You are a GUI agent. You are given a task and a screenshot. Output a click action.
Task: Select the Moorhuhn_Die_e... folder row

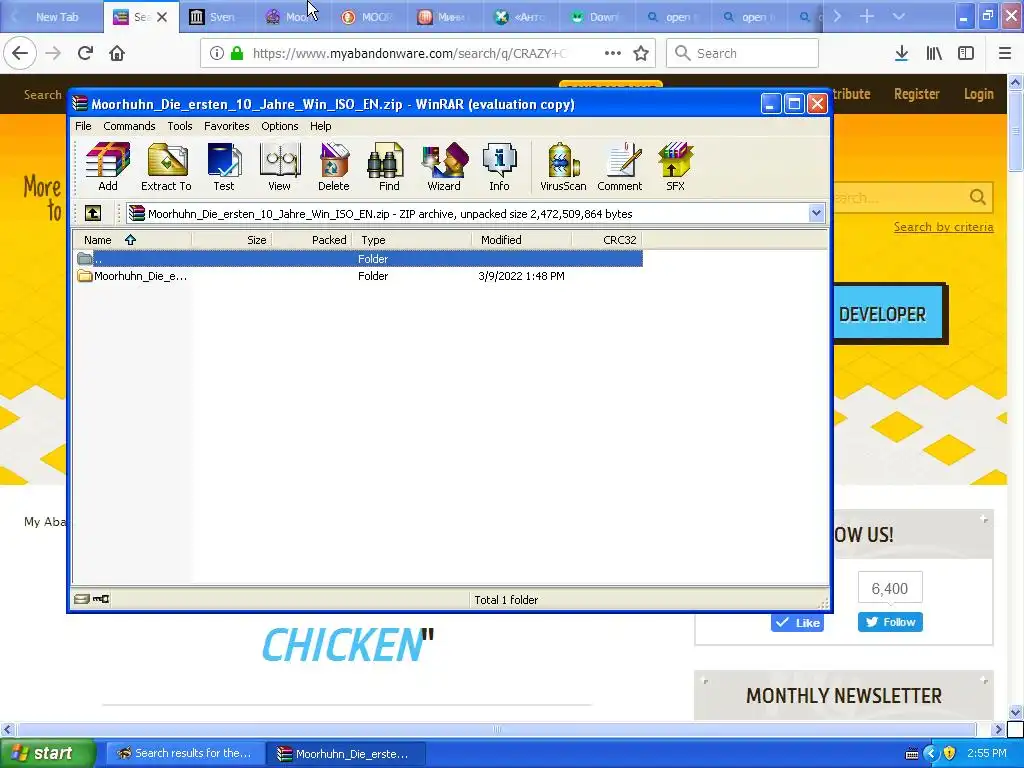357,276
